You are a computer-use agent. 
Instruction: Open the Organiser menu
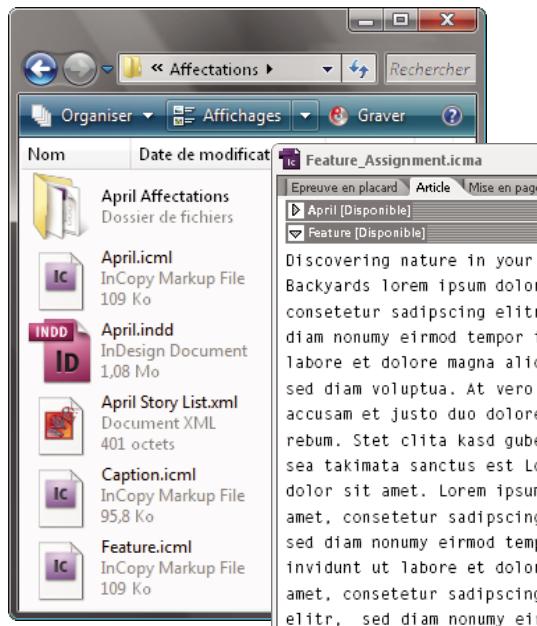click(107, 116)
